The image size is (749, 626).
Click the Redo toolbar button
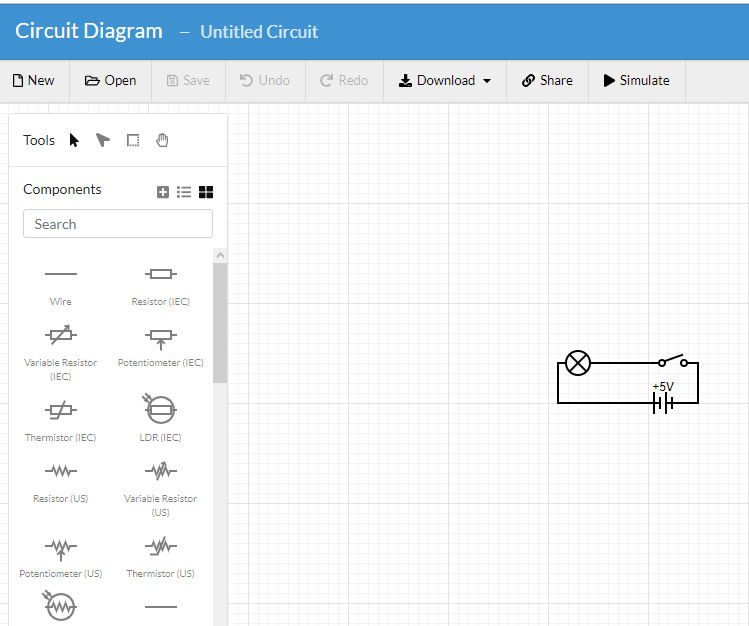click(344, 80)
